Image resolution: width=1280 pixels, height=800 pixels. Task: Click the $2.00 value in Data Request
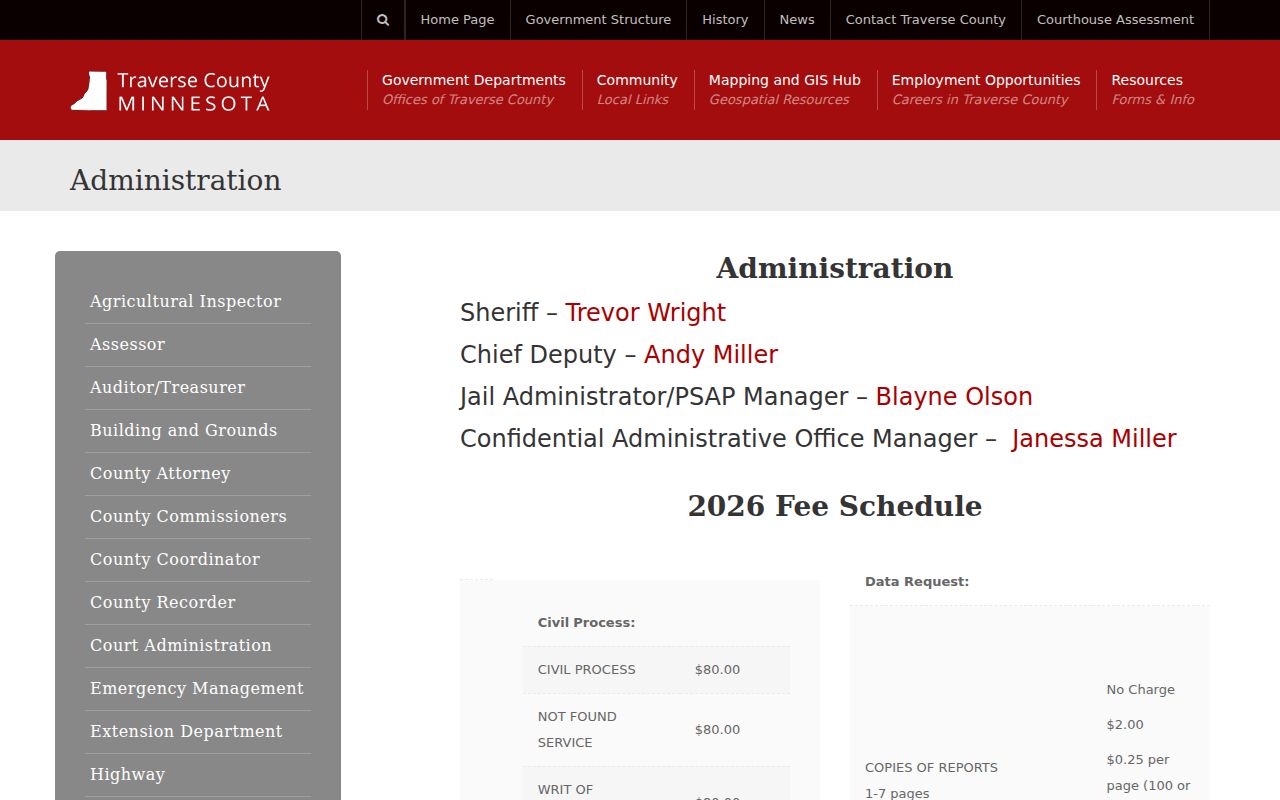tap(1125, 725)
